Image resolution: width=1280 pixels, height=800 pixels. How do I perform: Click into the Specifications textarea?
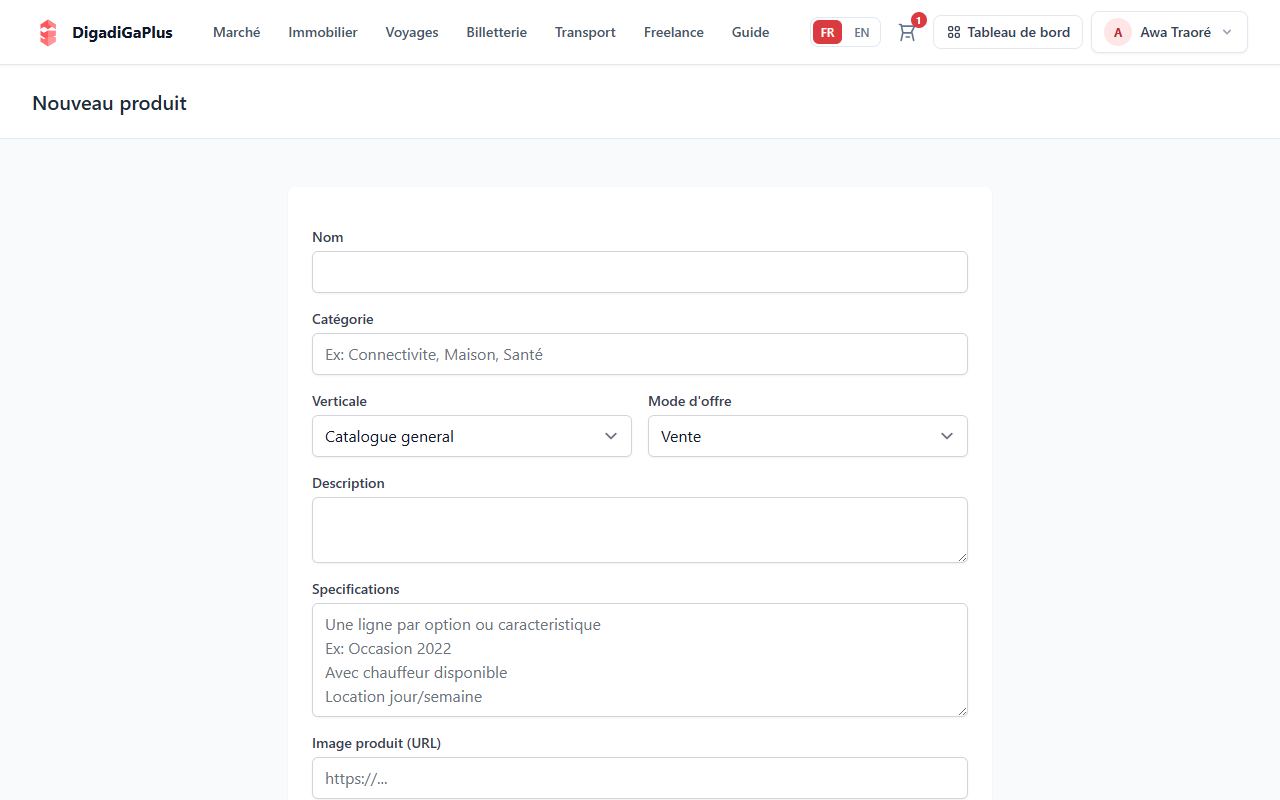click(640, 660)
